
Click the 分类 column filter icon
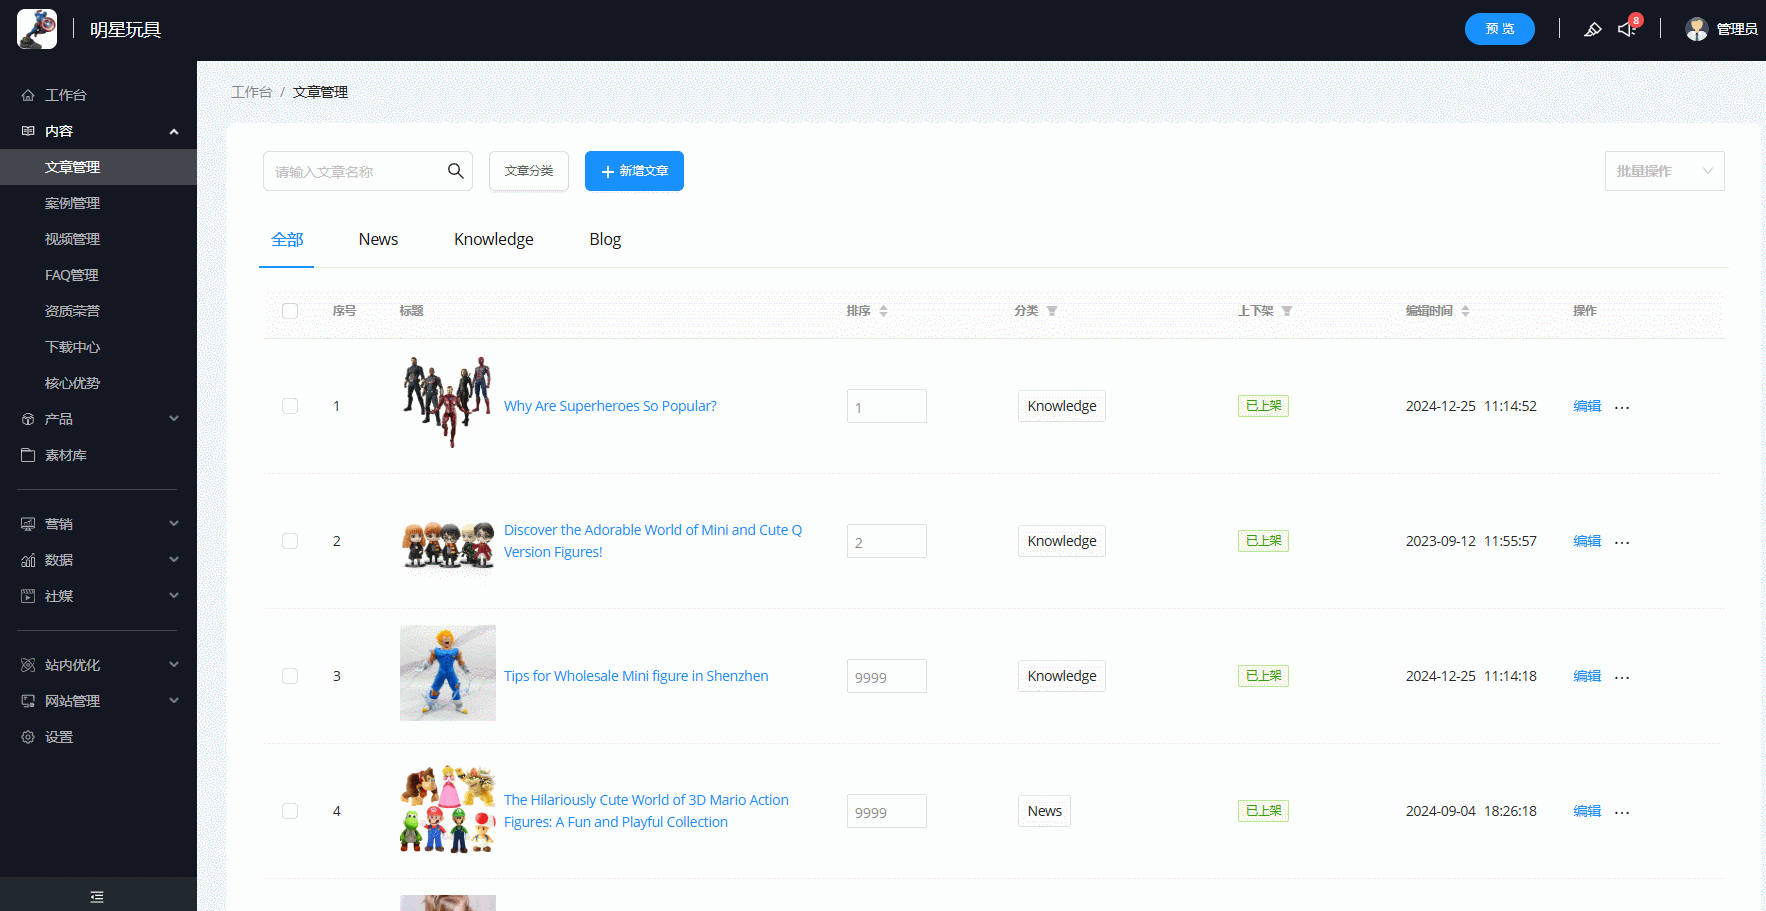[x=1052, y=311]
